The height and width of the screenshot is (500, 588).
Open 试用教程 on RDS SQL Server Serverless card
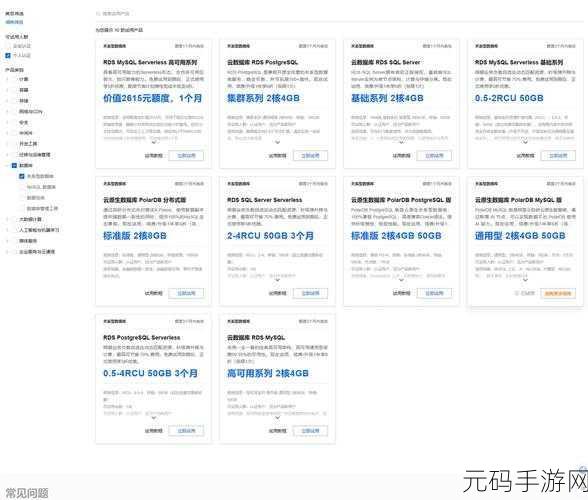click(278, 293)
